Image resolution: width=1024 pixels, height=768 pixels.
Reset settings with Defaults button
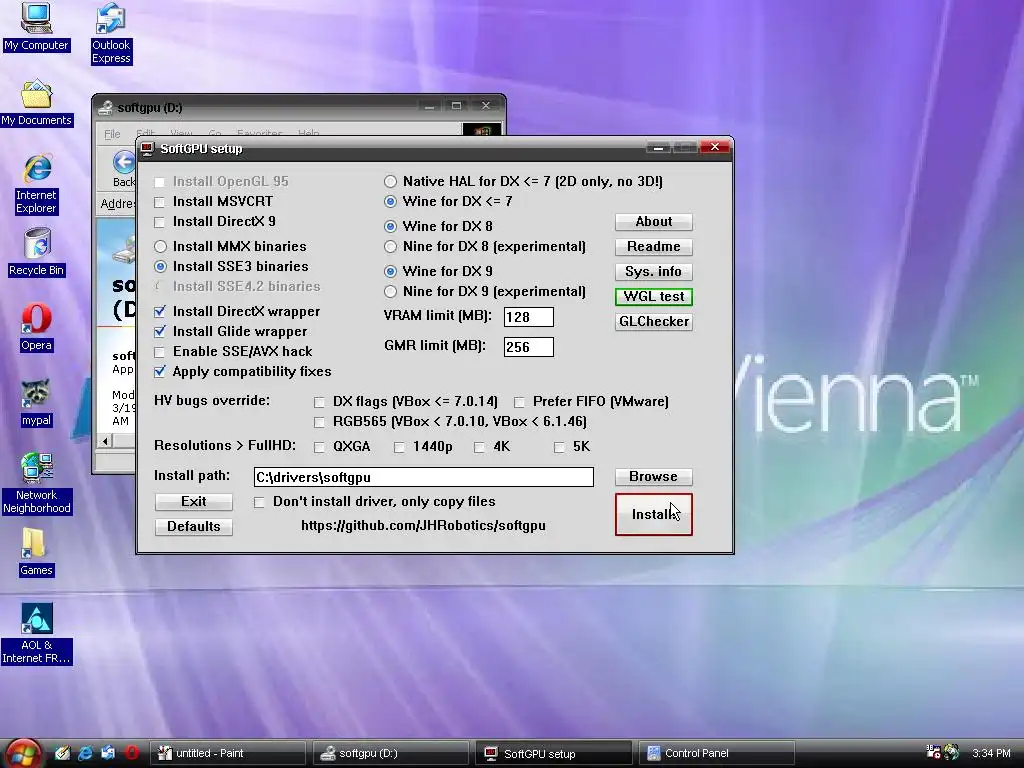click(x=194, y=526)
